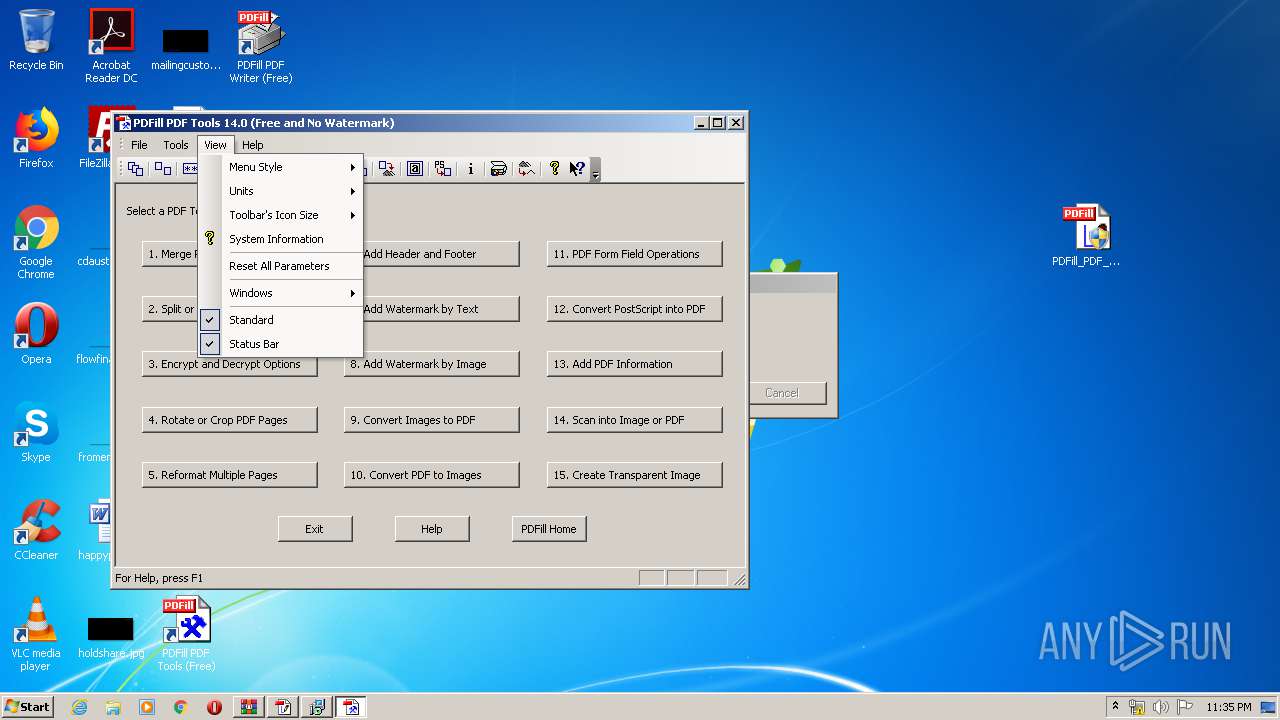
Task: Click the Help button below the tool list
Action: tap(432, 529)
